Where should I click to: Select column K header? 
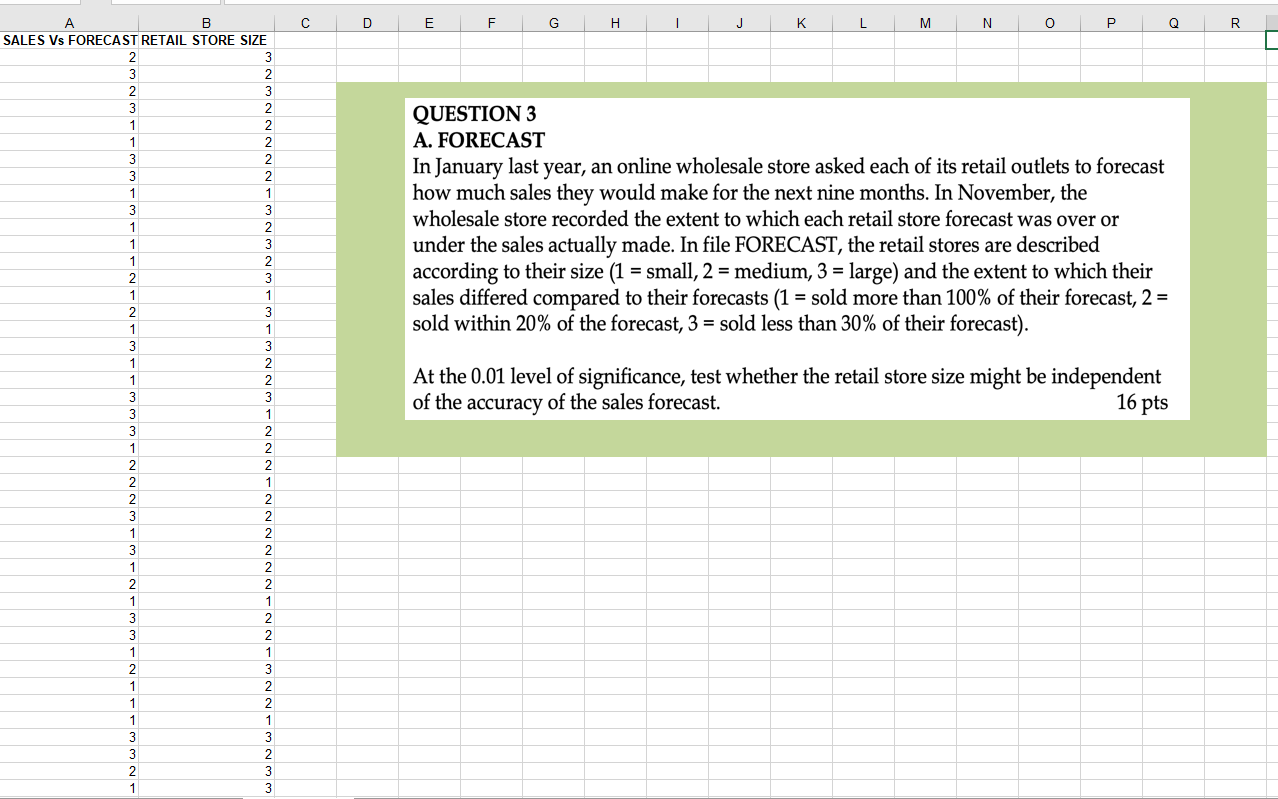pyautogui.click(x=801, y=22)
